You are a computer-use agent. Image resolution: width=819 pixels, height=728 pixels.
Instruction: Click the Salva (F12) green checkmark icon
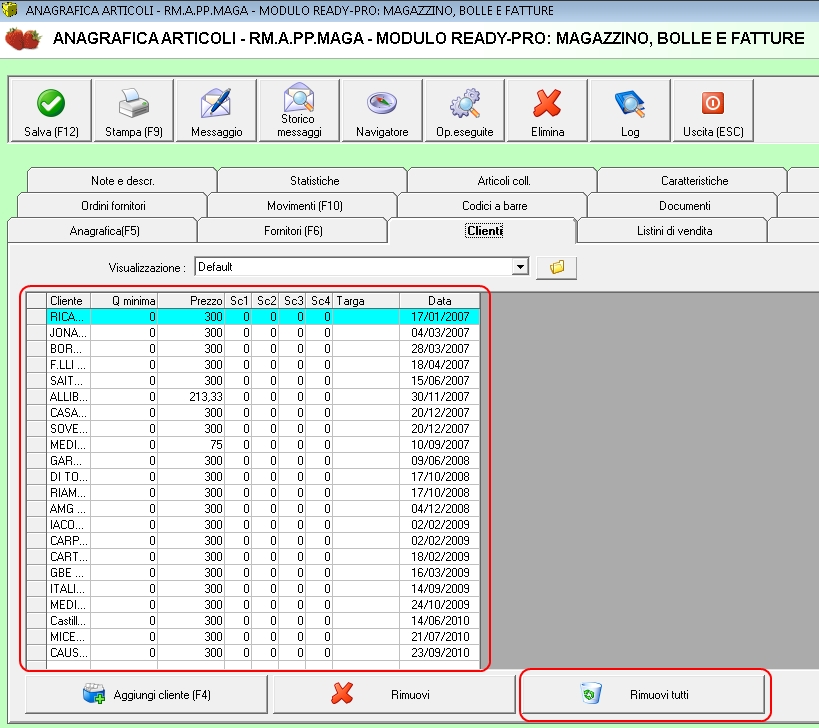(x=51, y=103)
